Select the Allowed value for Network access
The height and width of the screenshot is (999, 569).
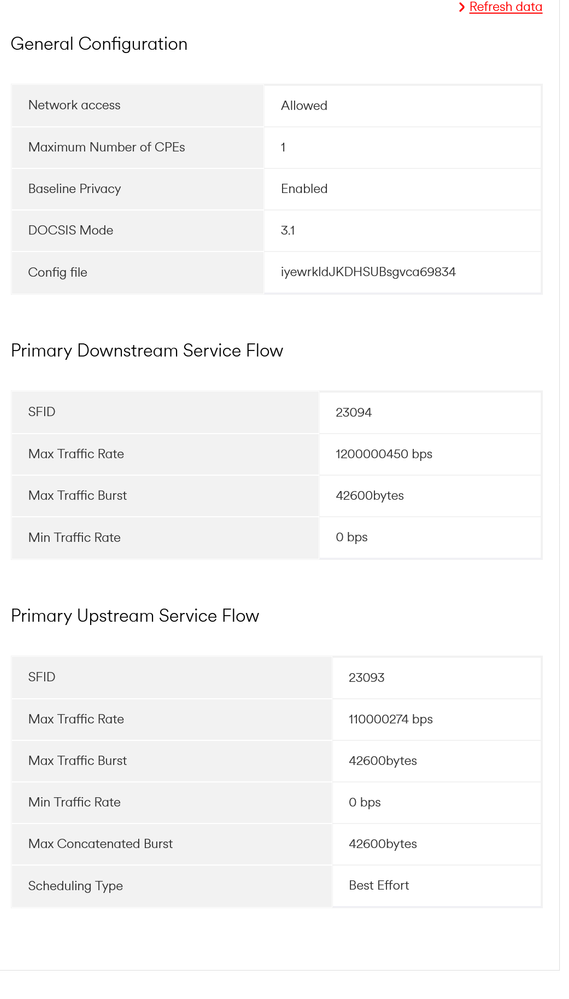tap(304, 106)
